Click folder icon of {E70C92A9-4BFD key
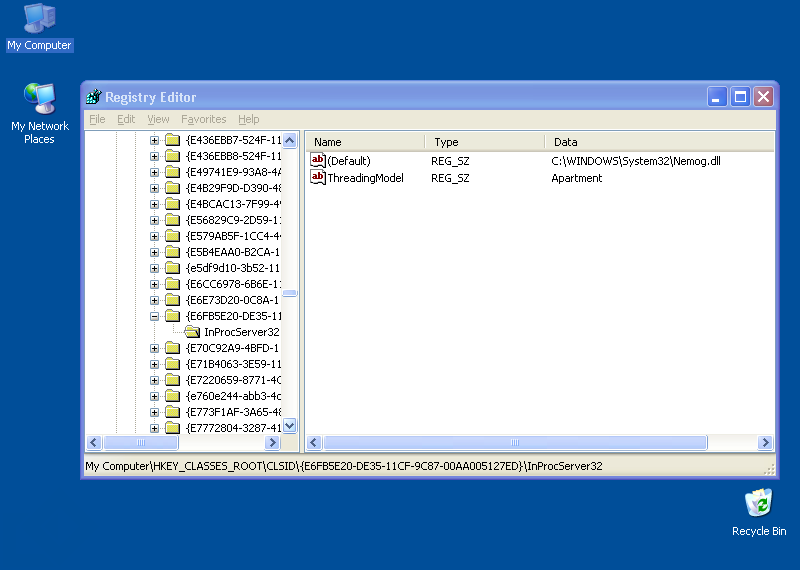 [x=173, y=348]
